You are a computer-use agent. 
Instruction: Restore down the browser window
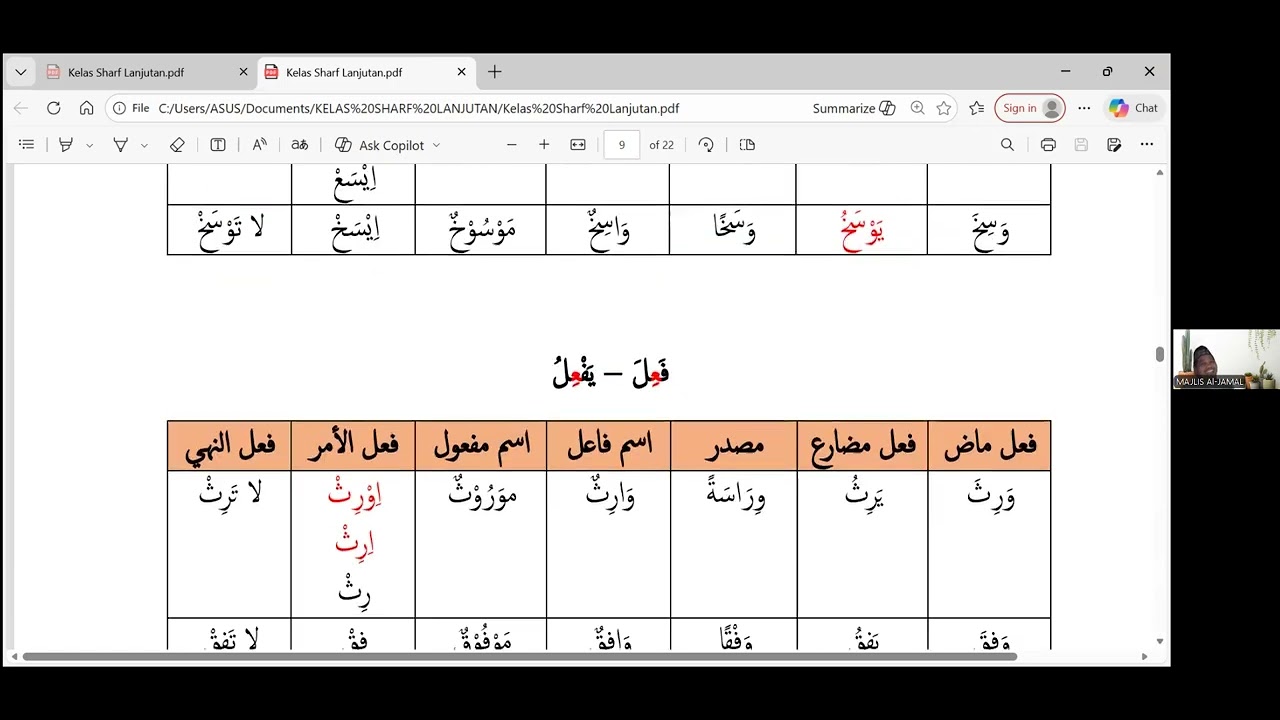(1107, 72)
